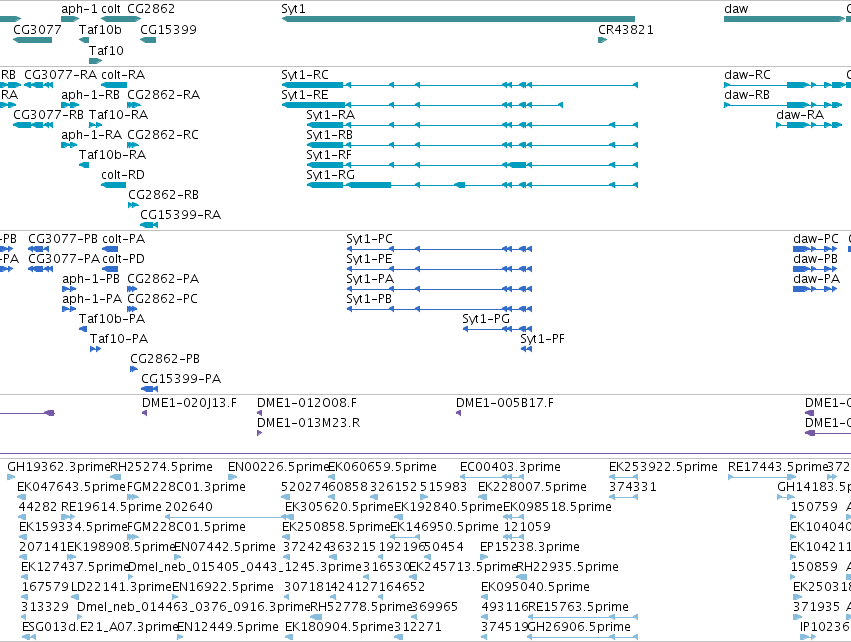Click the Taf10-PA protein glyph
The width and height of the screenshot is (851, 642).
click(x=96, y=349)
